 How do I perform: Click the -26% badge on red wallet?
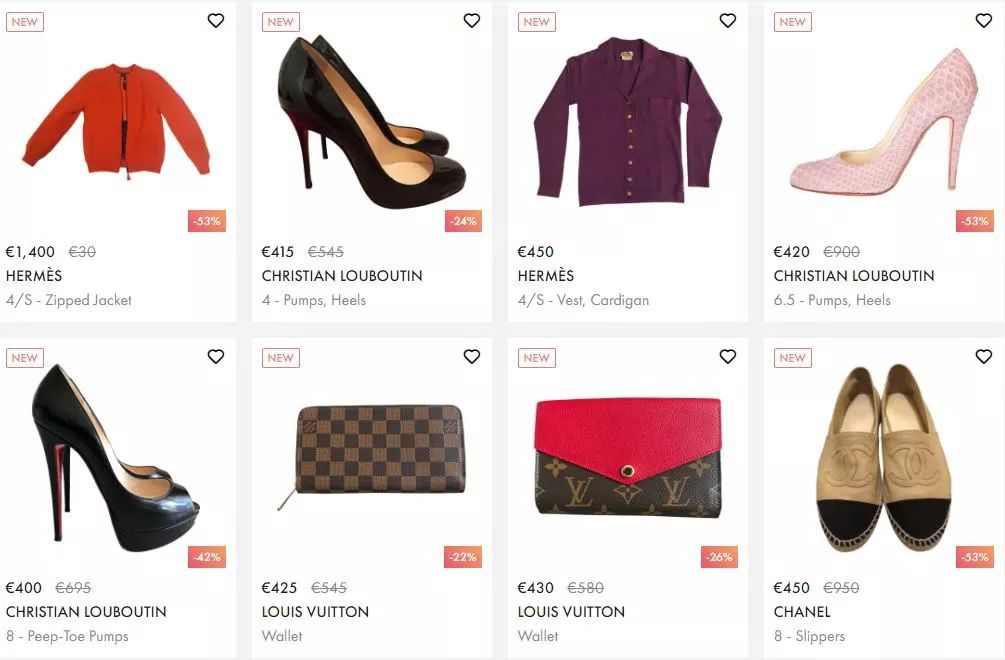[x=719, y=557]
